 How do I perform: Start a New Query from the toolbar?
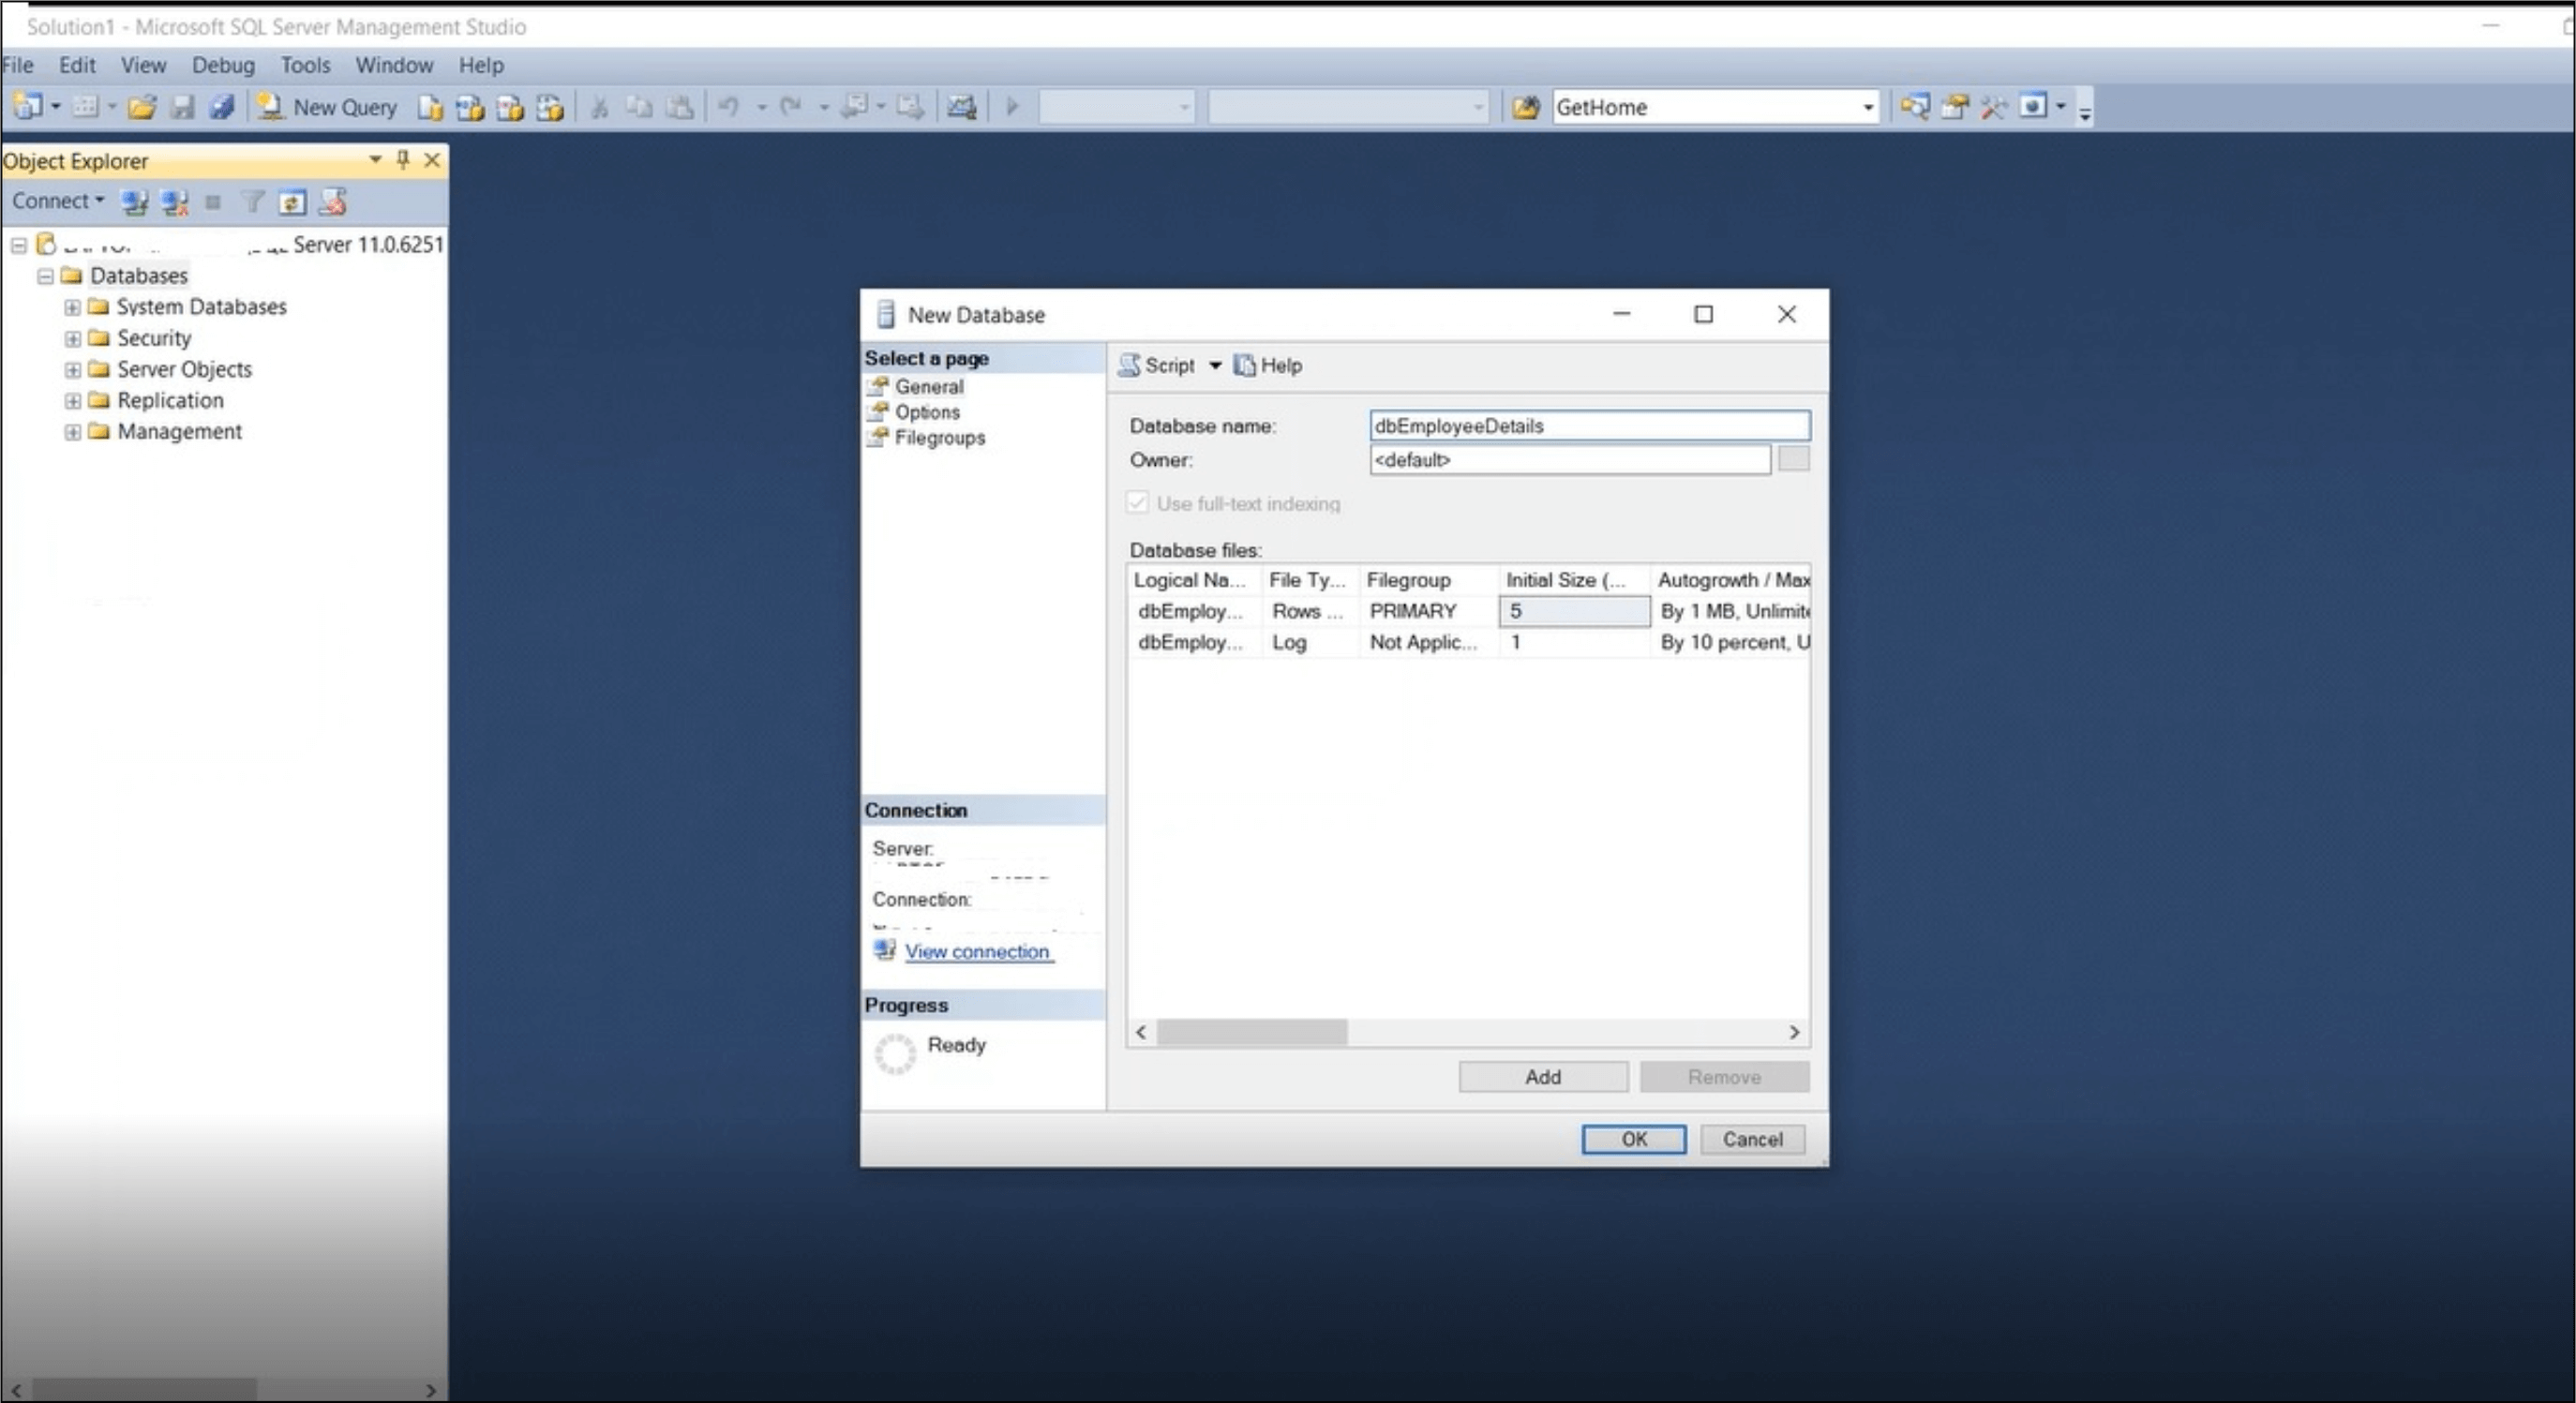tap(330, 107)
